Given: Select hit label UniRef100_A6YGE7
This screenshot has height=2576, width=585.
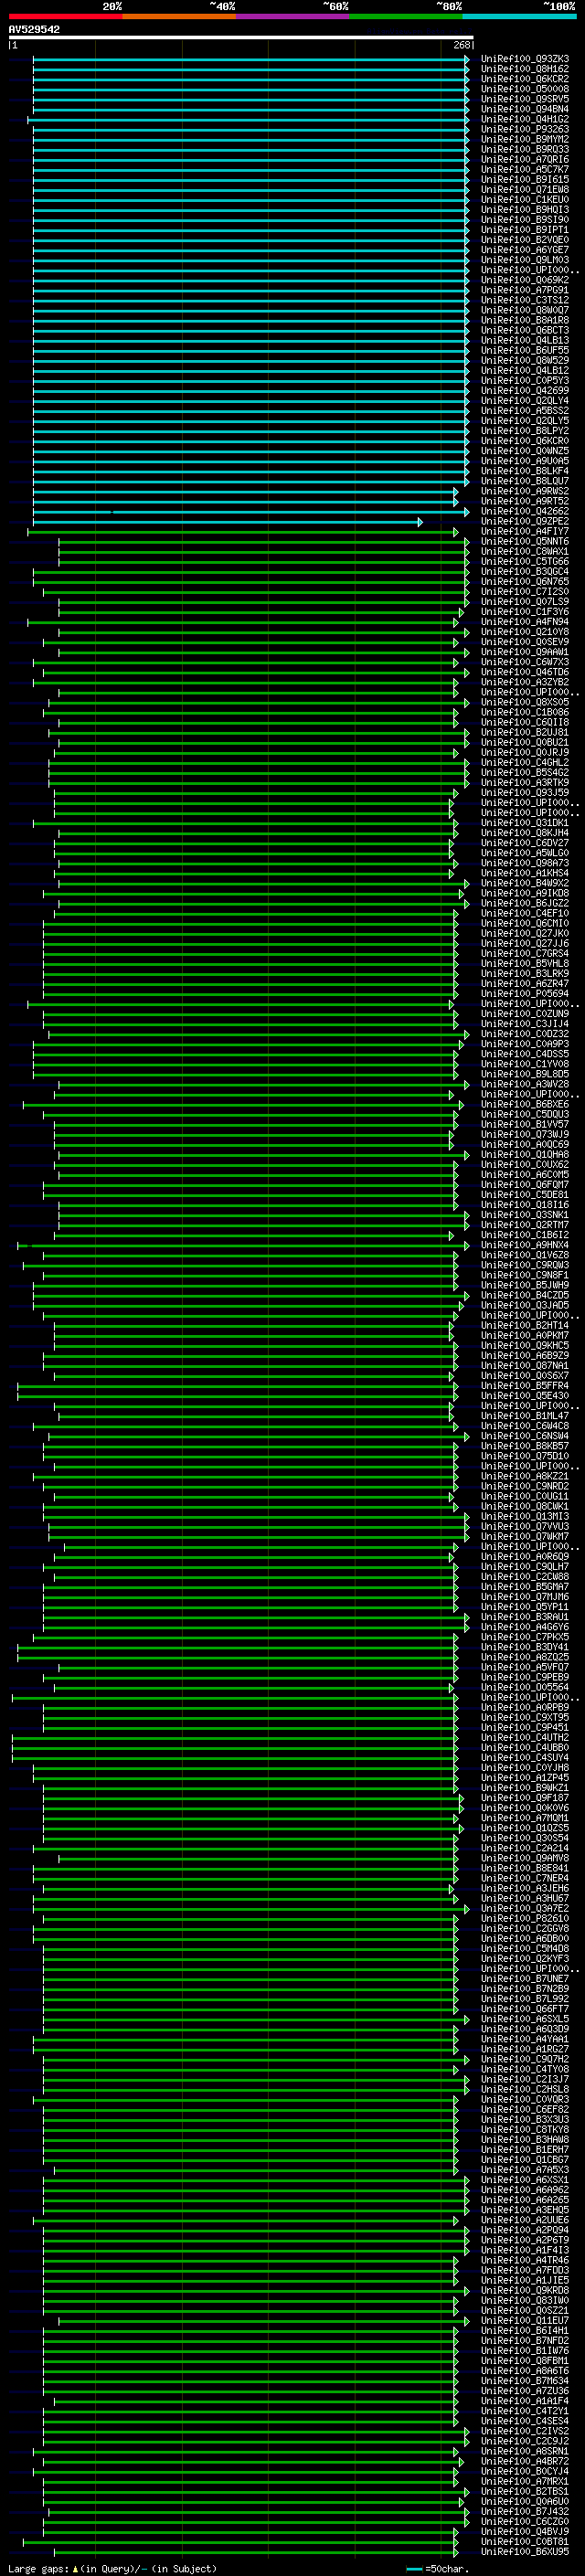Looking at the screenshot, I should click(x=525, y=250).
